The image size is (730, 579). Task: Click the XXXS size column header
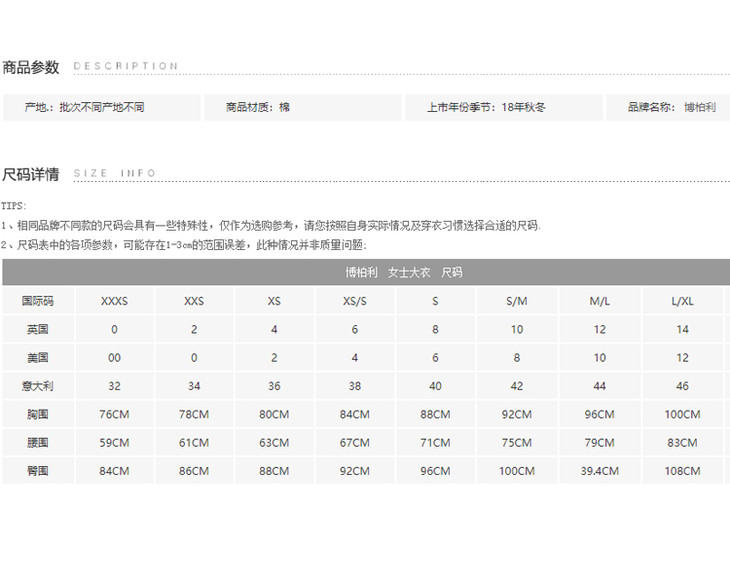pos(114,301)
